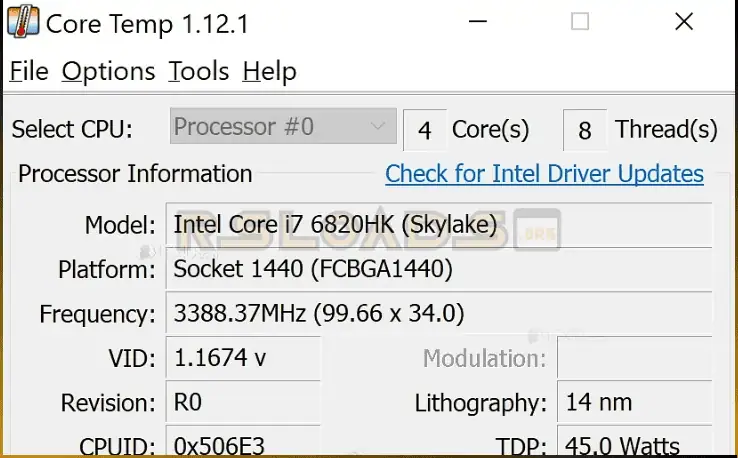Click the Processor Information group heading

(x=135, y=174)
